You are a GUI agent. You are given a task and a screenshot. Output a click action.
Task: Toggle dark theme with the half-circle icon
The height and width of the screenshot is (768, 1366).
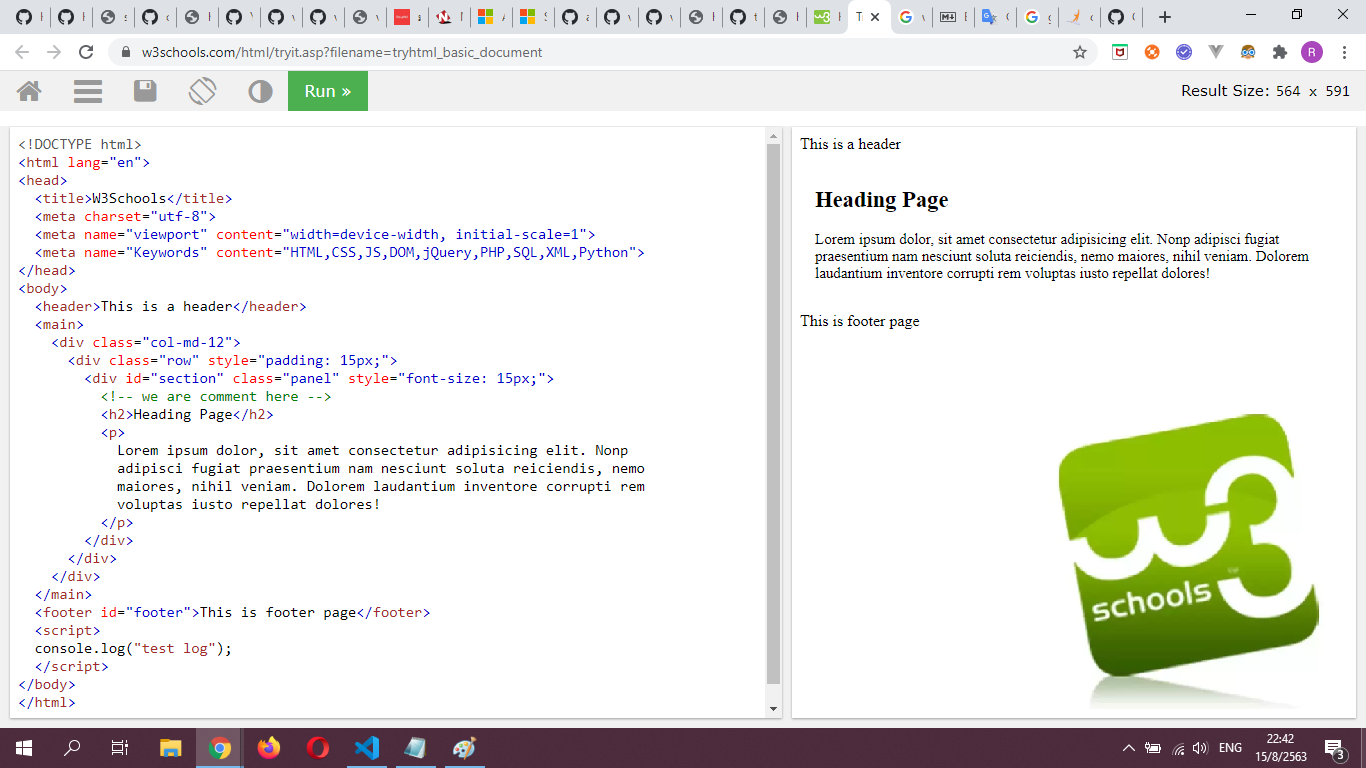(x=260, y=92)
